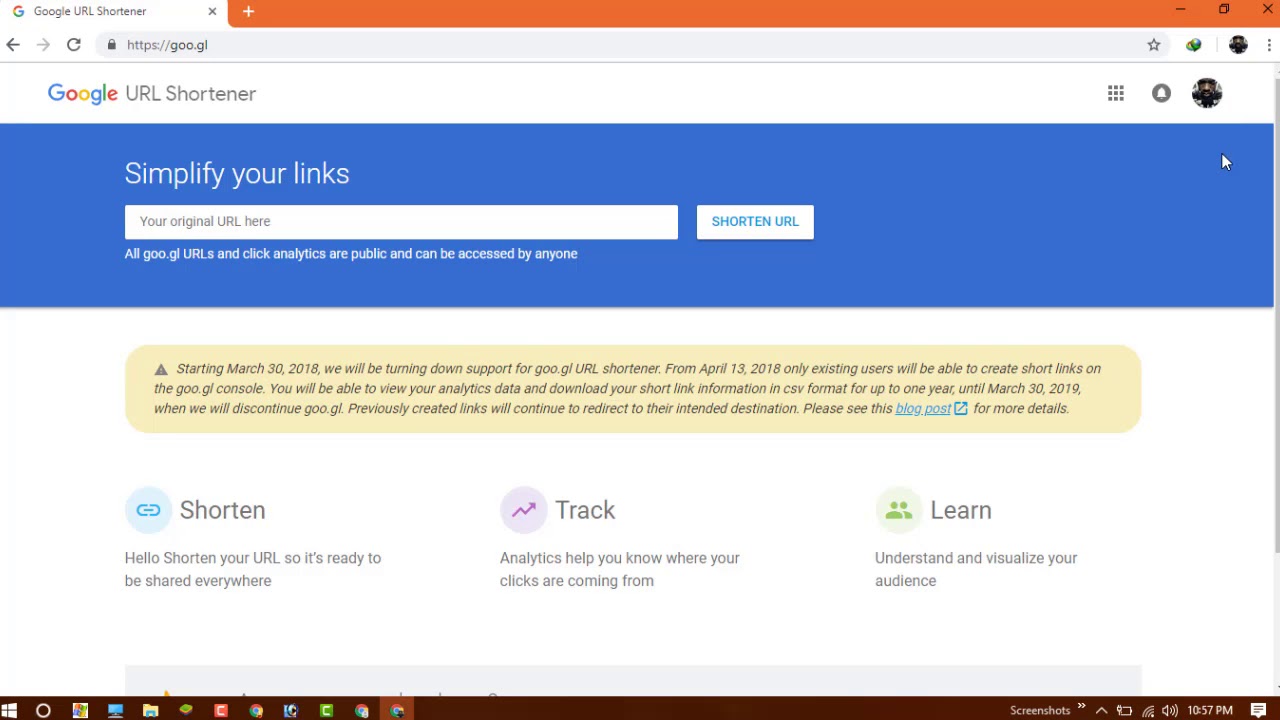Open the volume control in tray
Viewport: 1280px width, 720px height.
pyautogui.click(x=1169, y=711)
